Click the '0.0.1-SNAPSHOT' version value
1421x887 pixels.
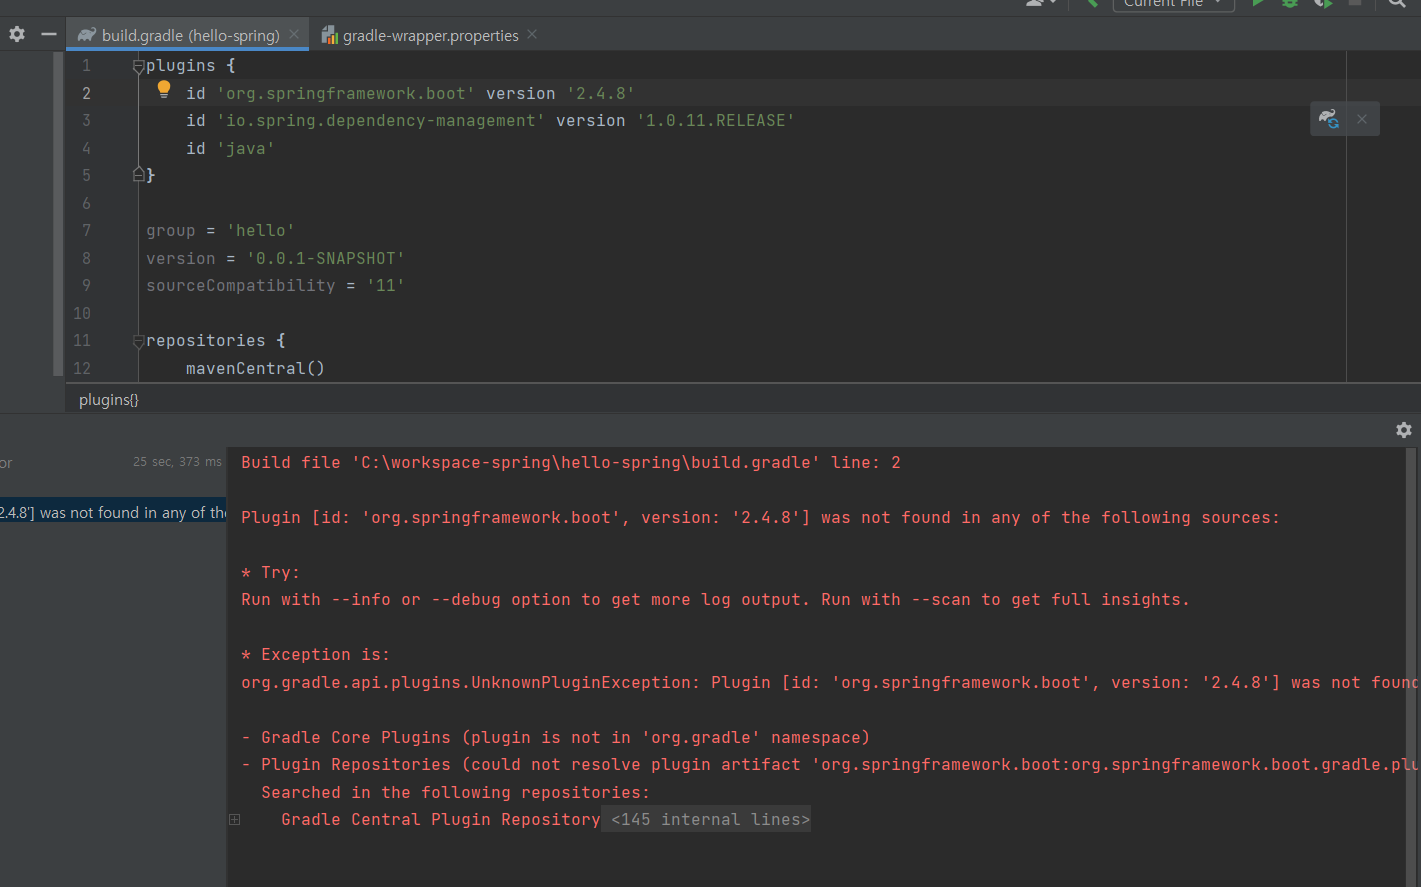326,258
